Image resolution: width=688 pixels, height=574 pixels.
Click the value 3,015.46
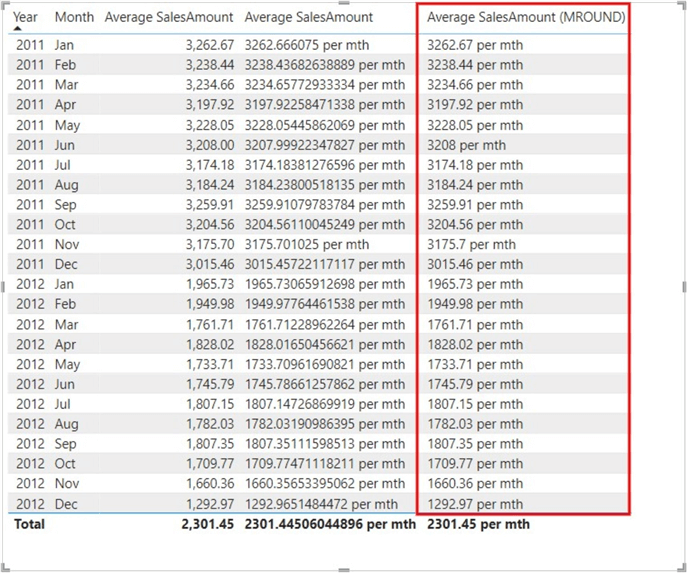click(x=210, y=264)
